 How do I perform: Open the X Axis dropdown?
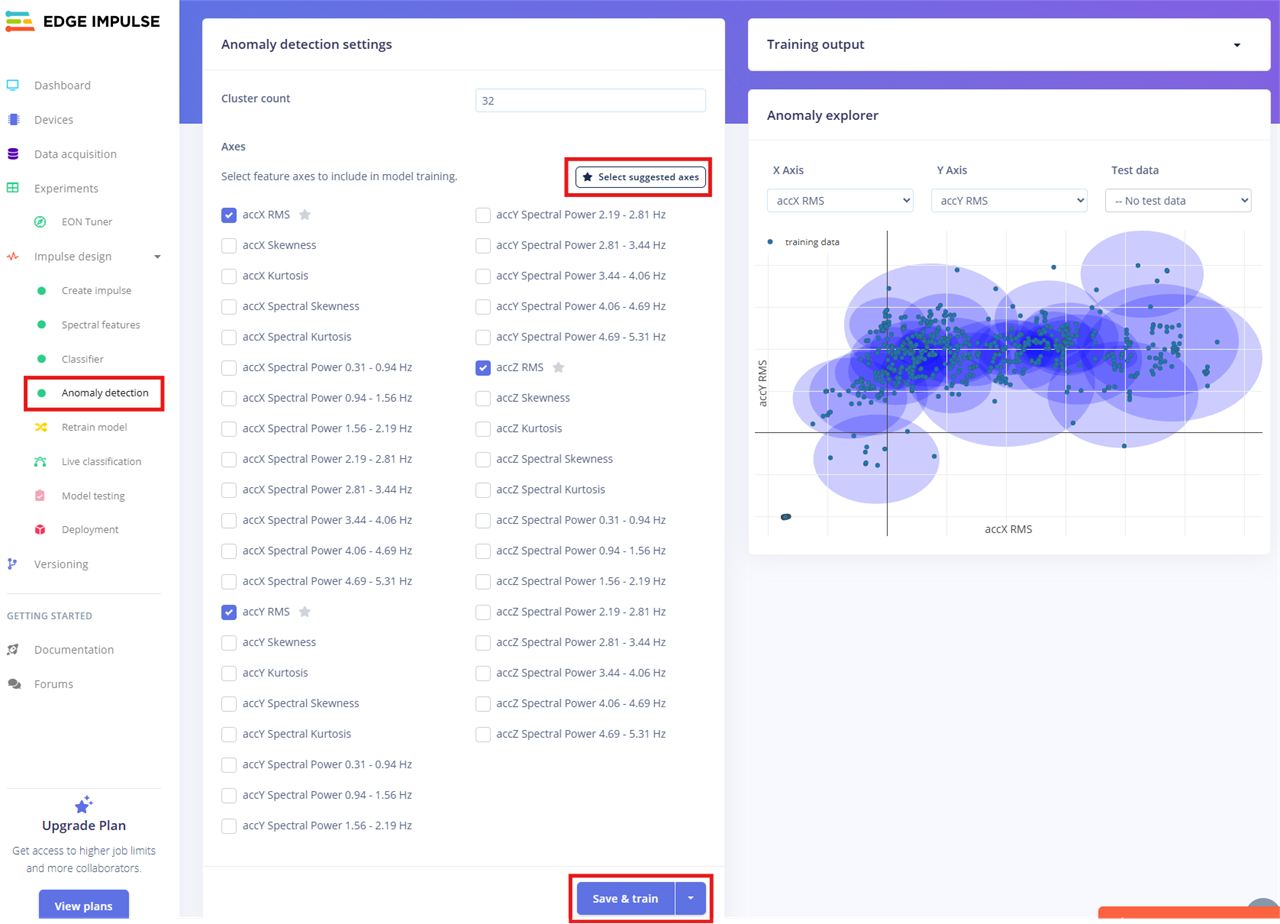point(840,200)
